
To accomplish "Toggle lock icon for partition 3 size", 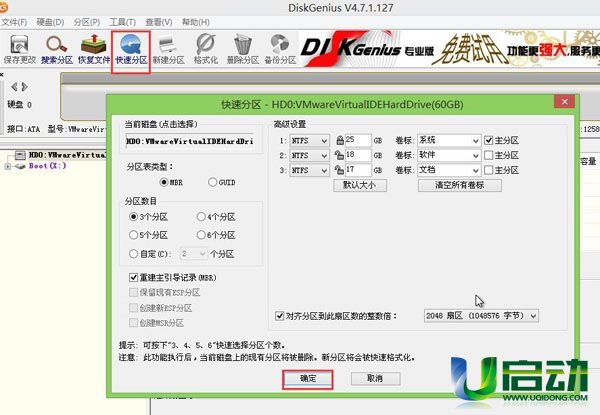I will tap(339, 170).
